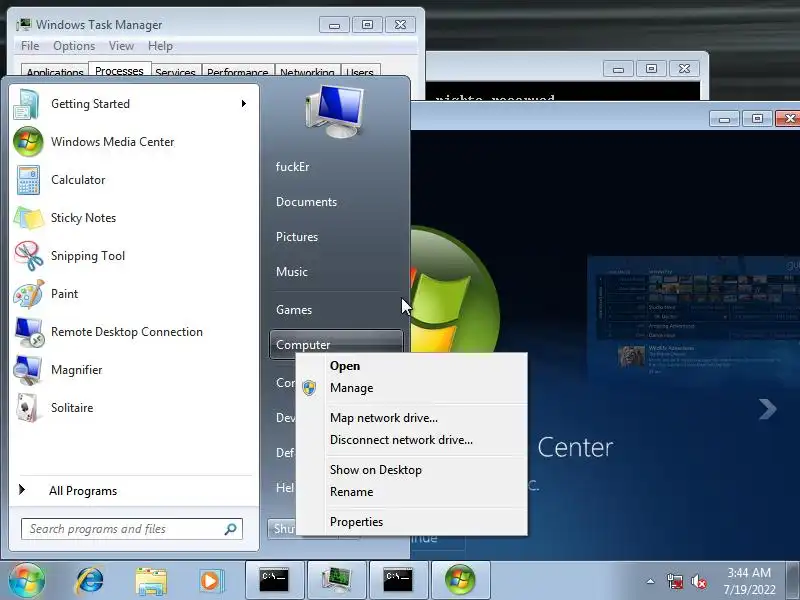
Task: Open Windows Explorer folder taskbar icon
Action: 151,581
